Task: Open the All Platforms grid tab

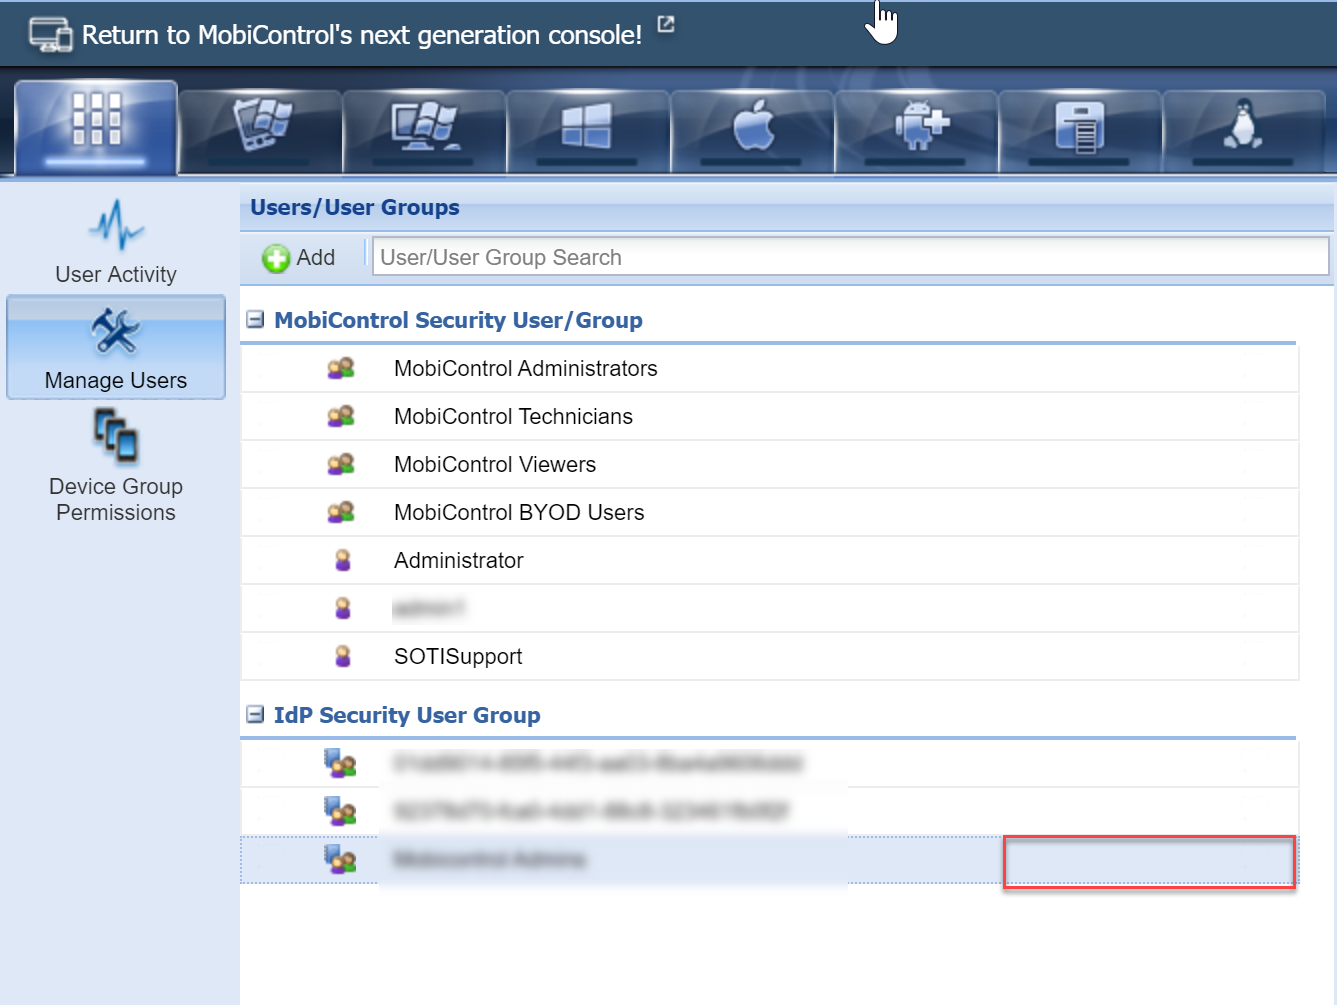Action: [96, 127]
